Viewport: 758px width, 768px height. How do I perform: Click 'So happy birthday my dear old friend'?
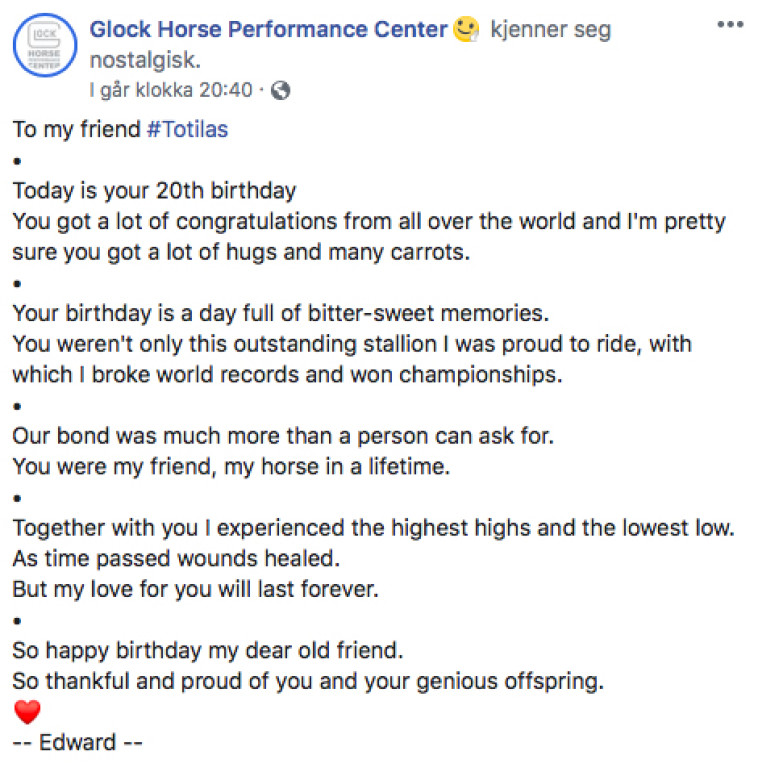tap(207, 651)
